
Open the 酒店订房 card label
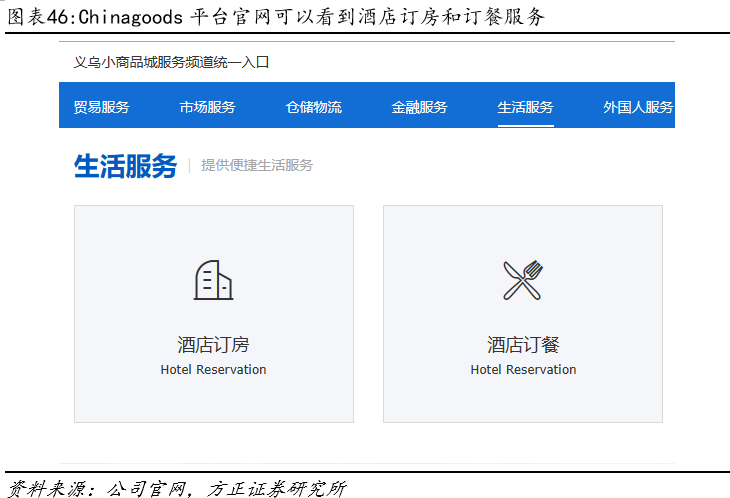213,345
